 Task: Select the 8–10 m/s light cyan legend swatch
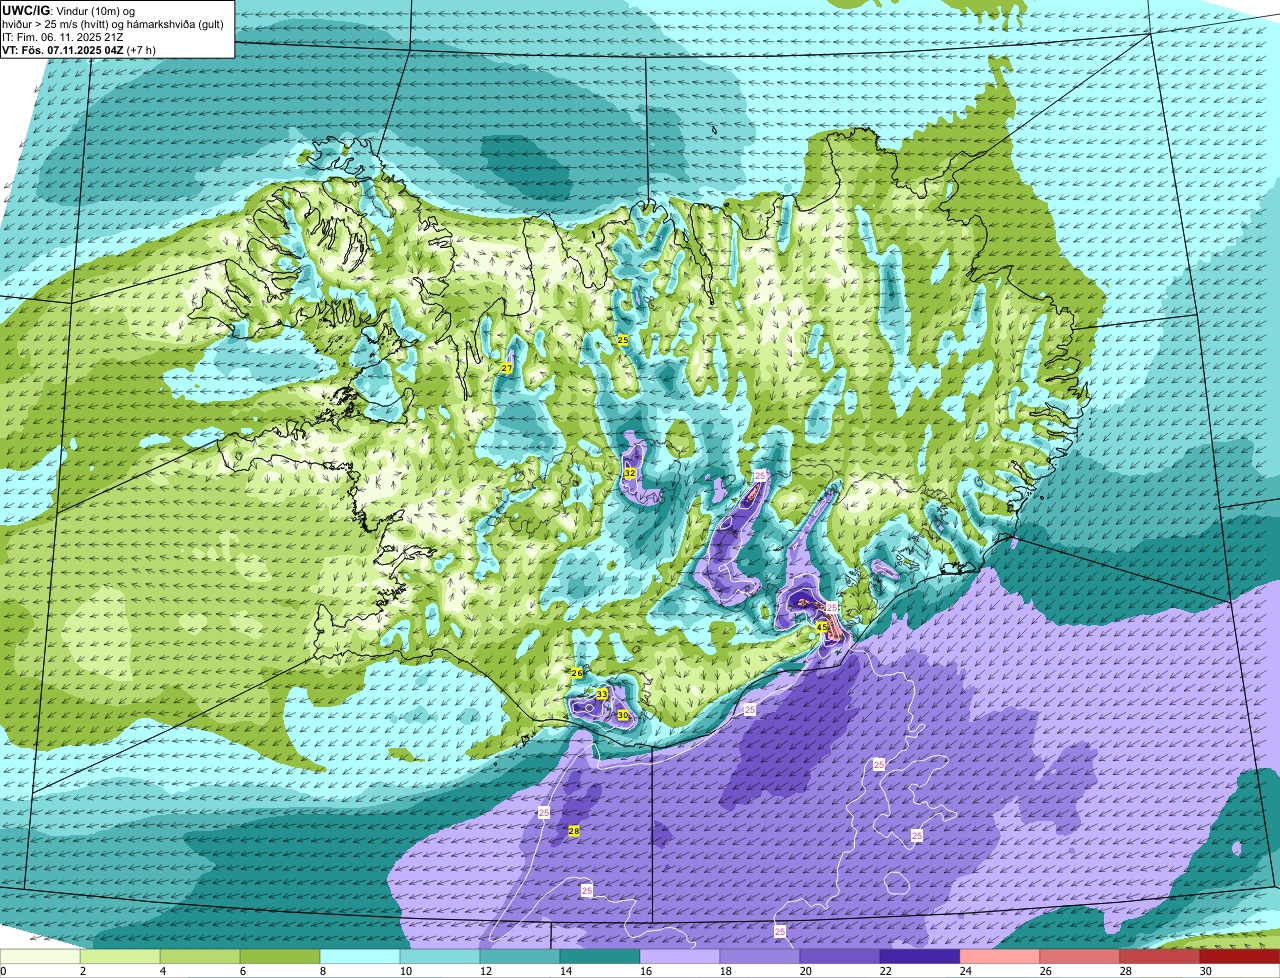point(360,957)
